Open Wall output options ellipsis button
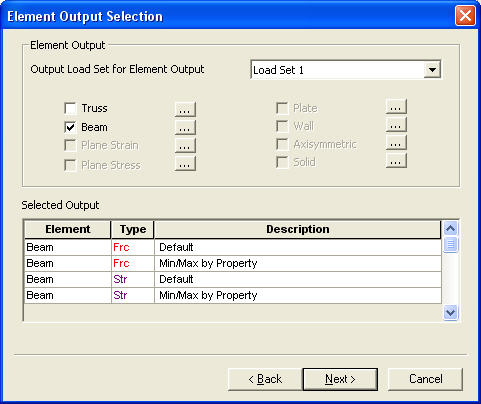The width and height of the screenshot is (481, 404). [396, 125]
